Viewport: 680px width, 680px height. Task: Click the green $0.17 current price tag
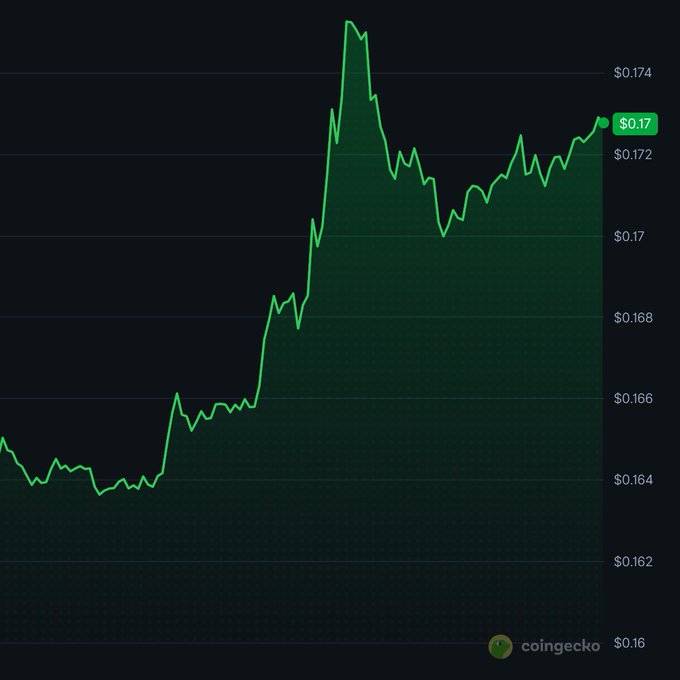click(x=635, y=124)
